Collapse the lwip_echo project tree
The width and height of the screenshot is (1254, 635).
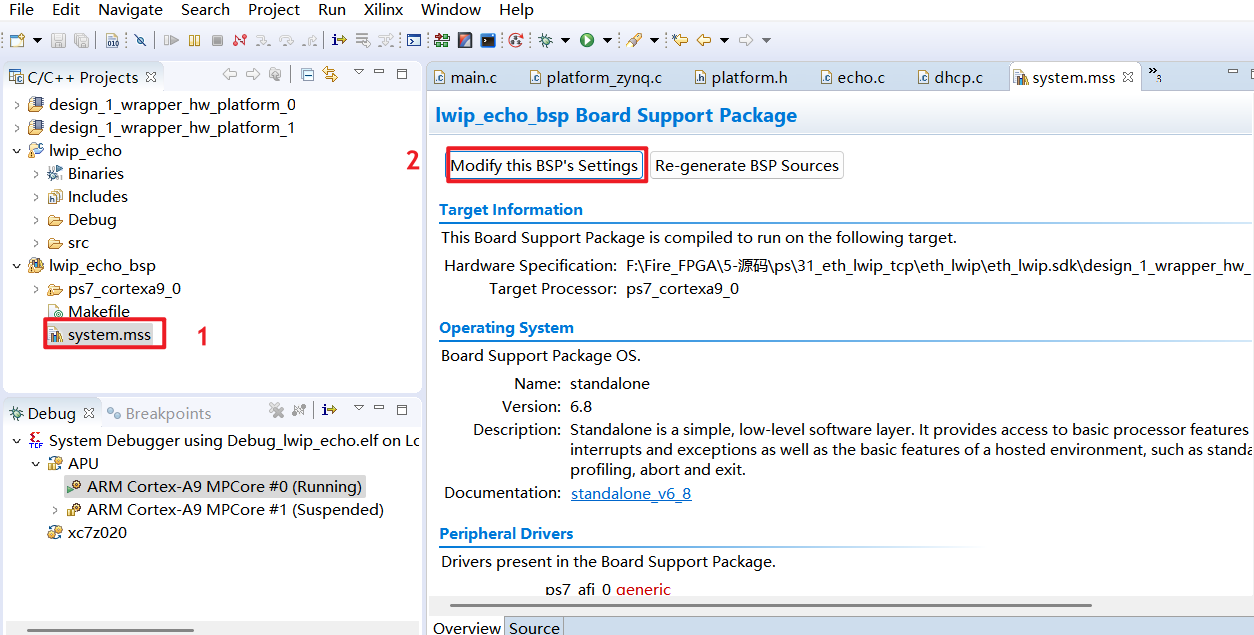pyautogui.click(x=16, y=151)
